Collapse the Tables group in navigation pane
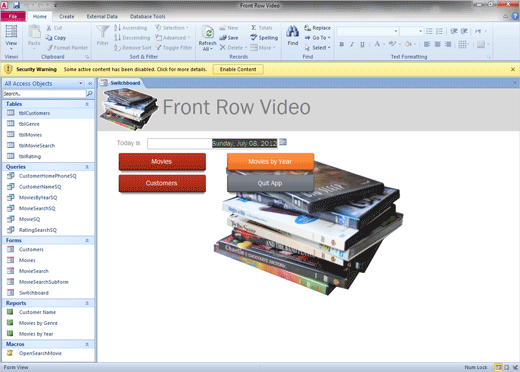The image size is (520, 372). tap(87, 104)
